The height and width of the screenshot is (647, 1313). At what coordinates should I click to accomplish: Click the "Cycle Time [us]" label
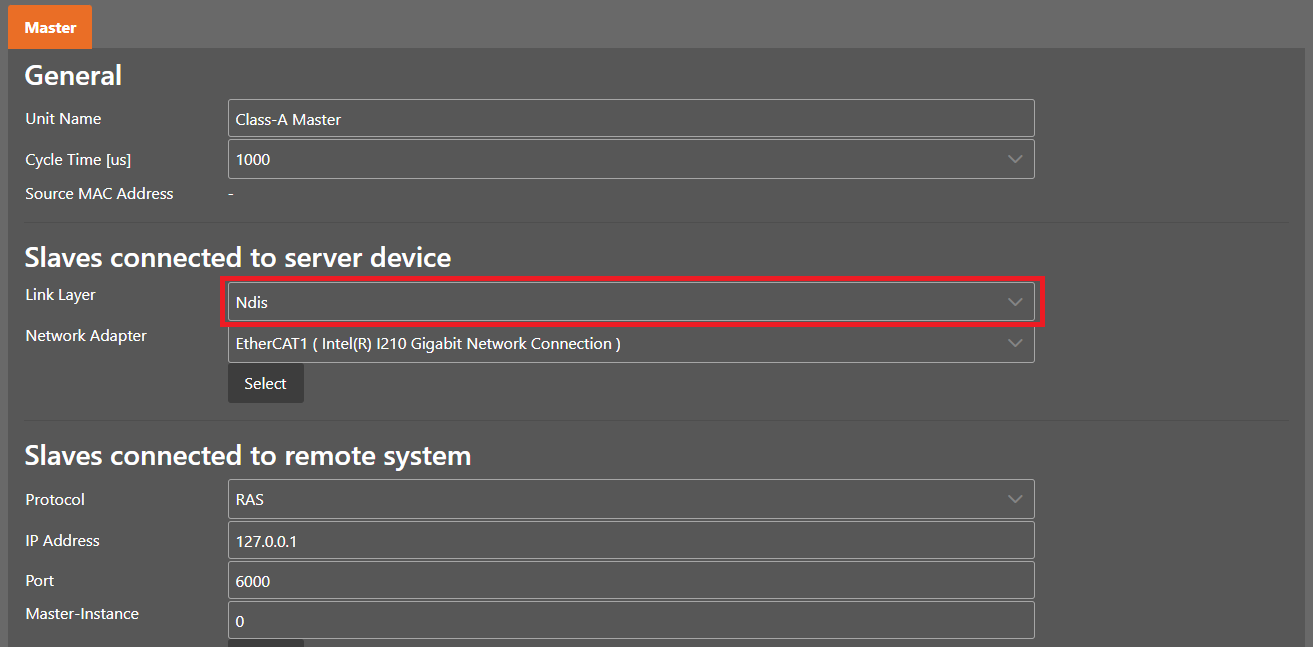pos(78,160)
